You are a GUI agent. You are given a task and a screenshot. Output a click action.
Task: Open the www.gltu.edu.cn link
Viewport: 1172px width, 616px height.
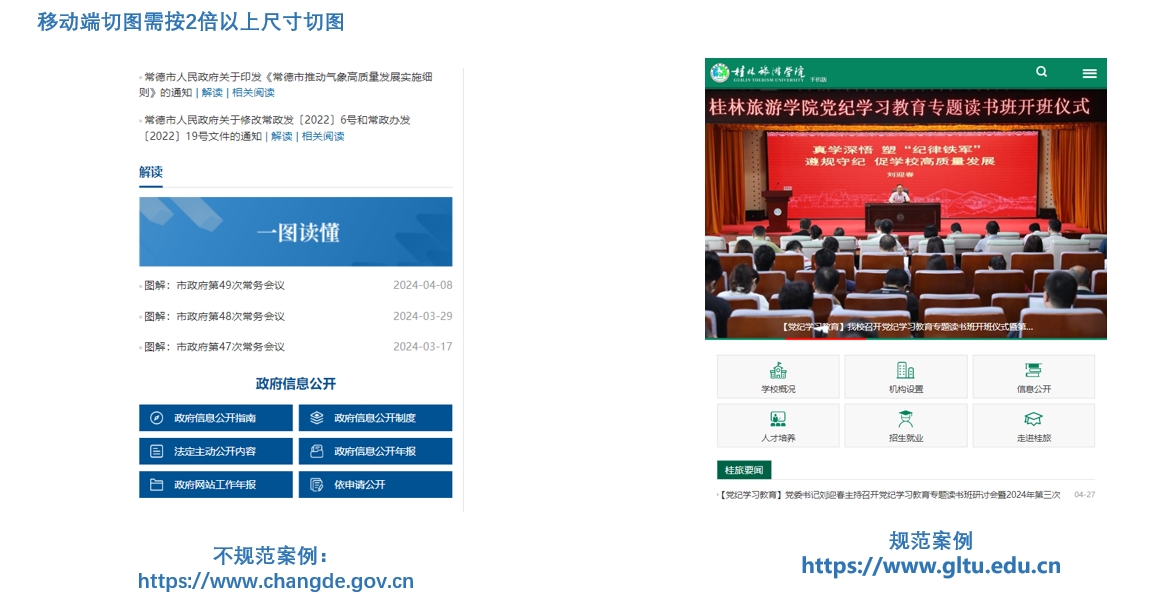(930, 566)
